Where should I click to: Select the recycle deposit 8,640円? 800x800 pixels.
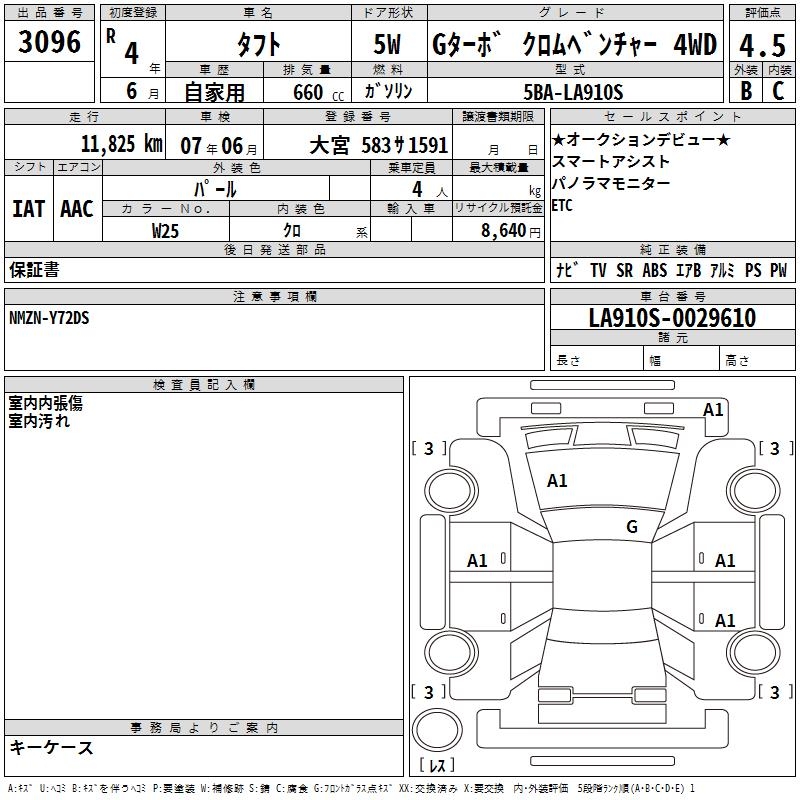(x=511, y=231)
